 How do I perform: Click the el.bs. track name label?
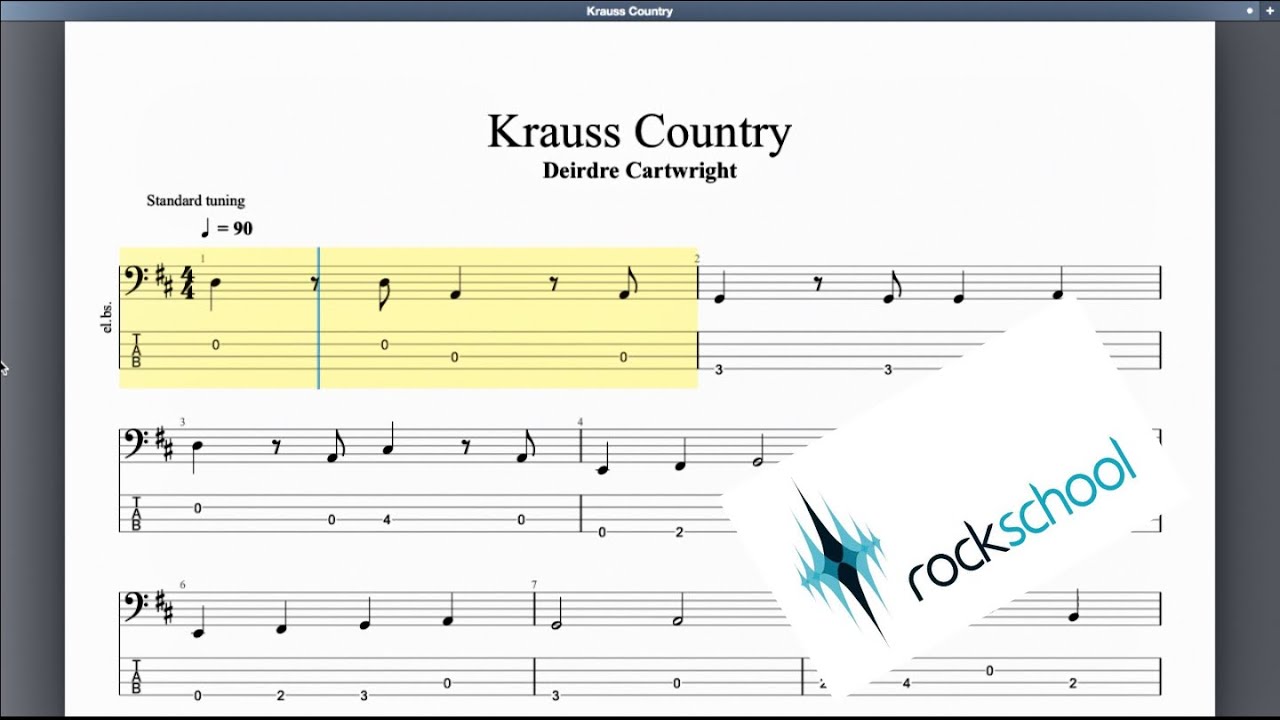[x=108, y=316]
